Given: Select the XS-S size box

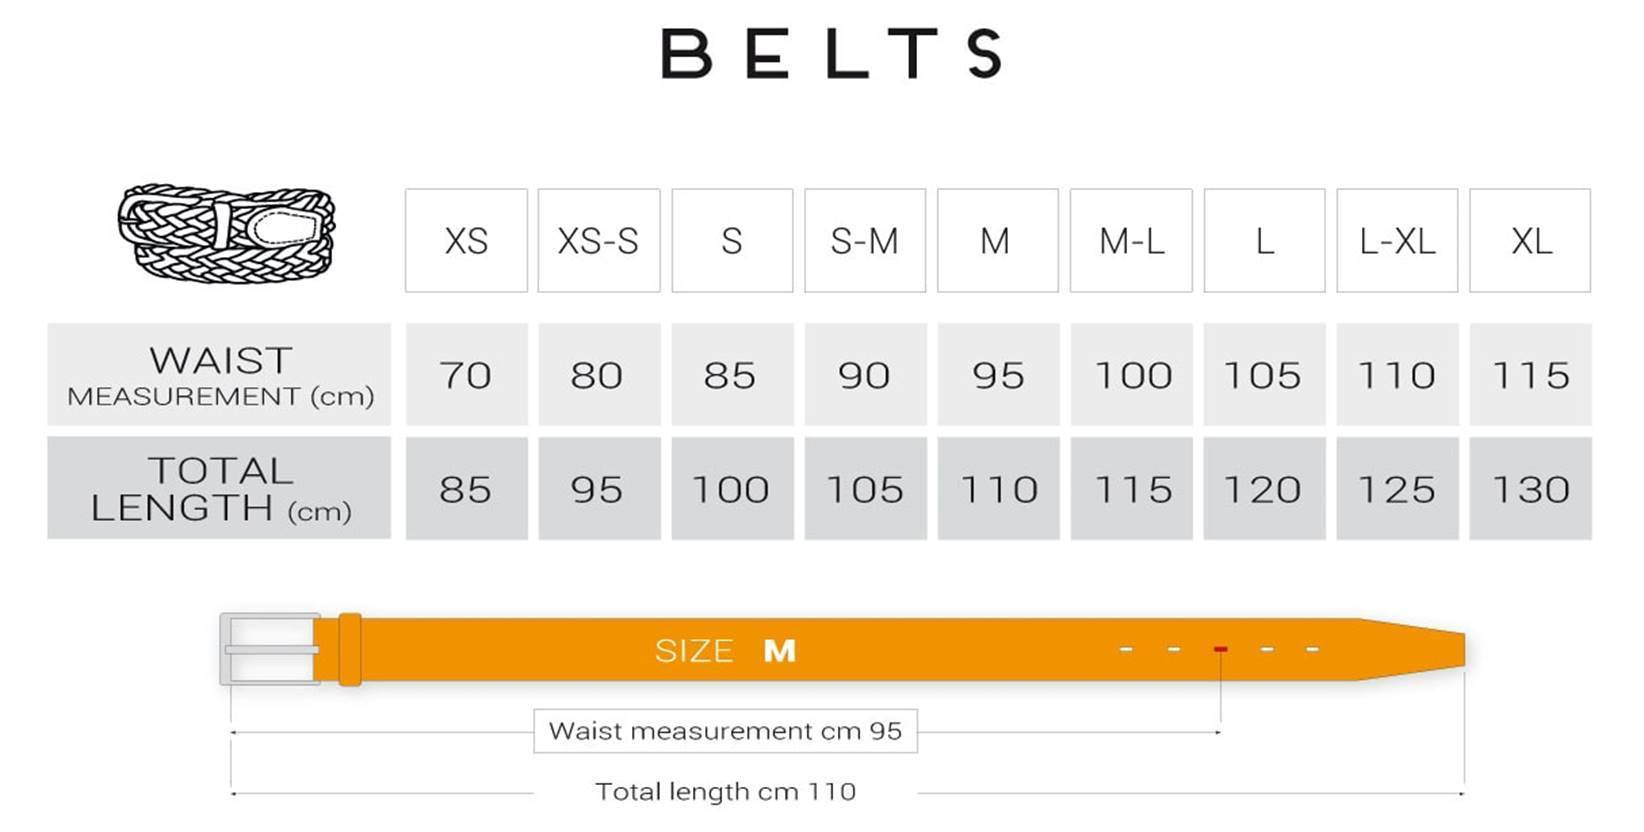Looking at the screenshot, I should (x=598, y=241).
